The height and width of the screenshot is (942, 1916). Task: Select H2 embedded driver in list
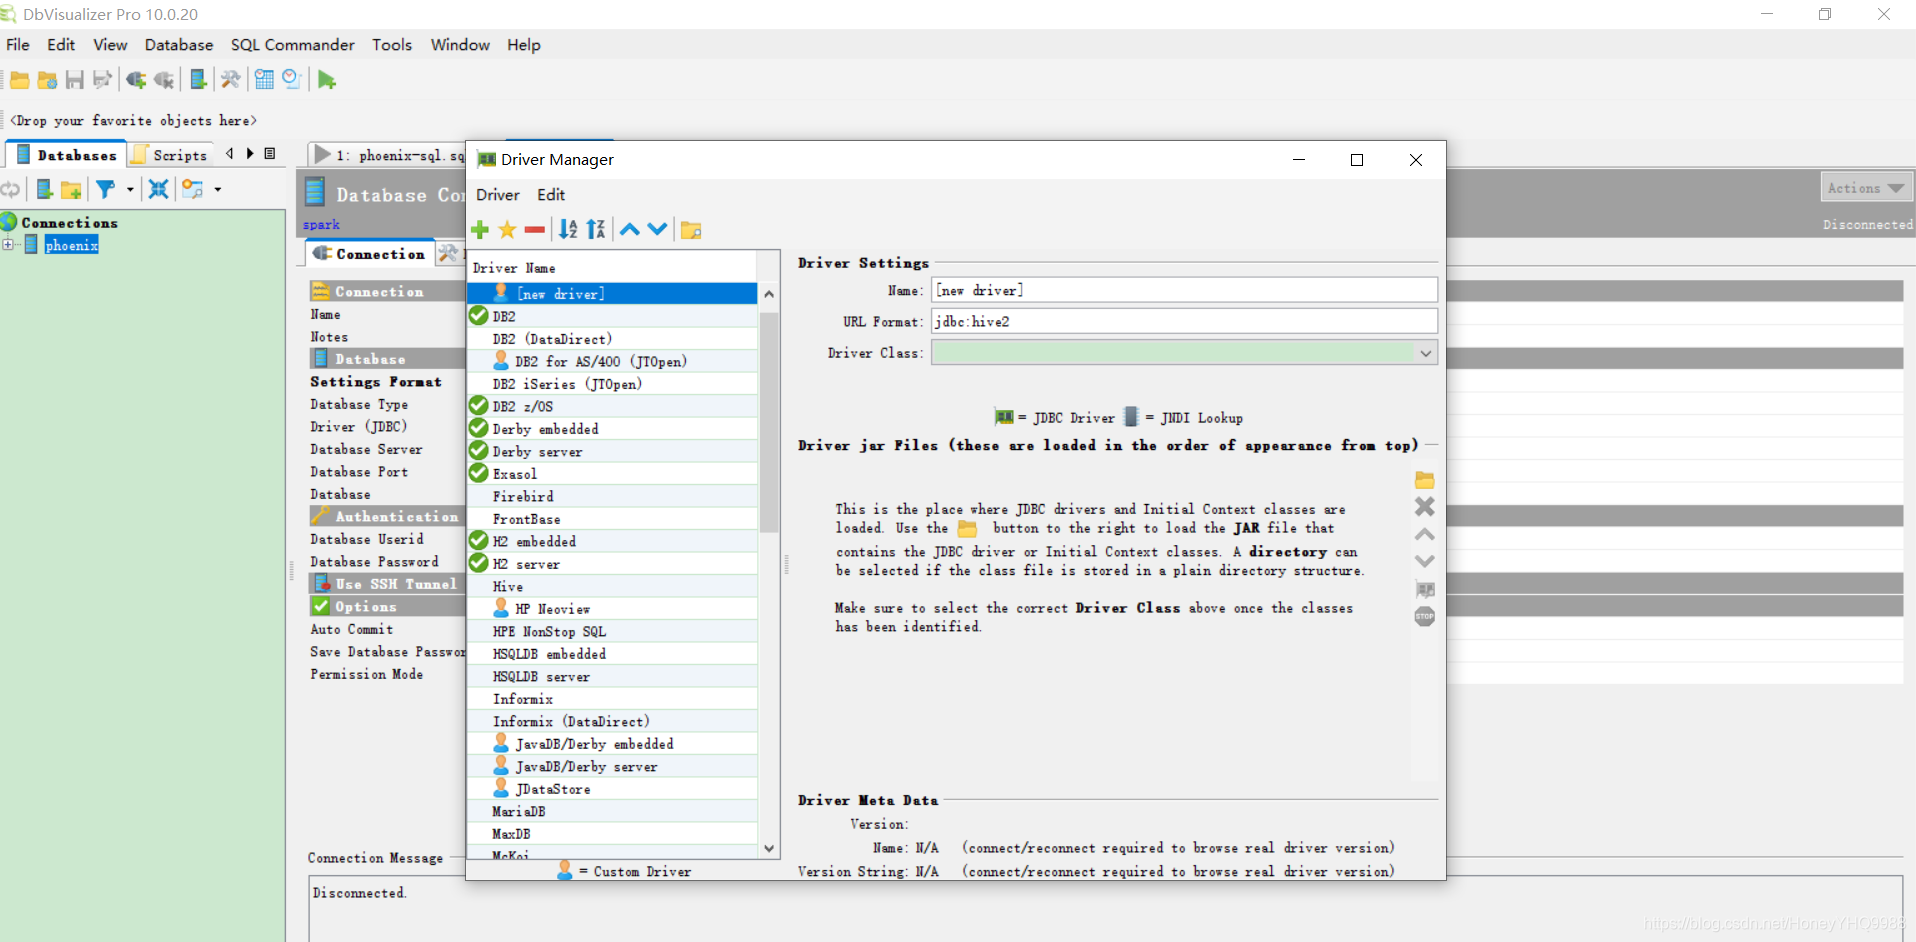coord(612,541)
